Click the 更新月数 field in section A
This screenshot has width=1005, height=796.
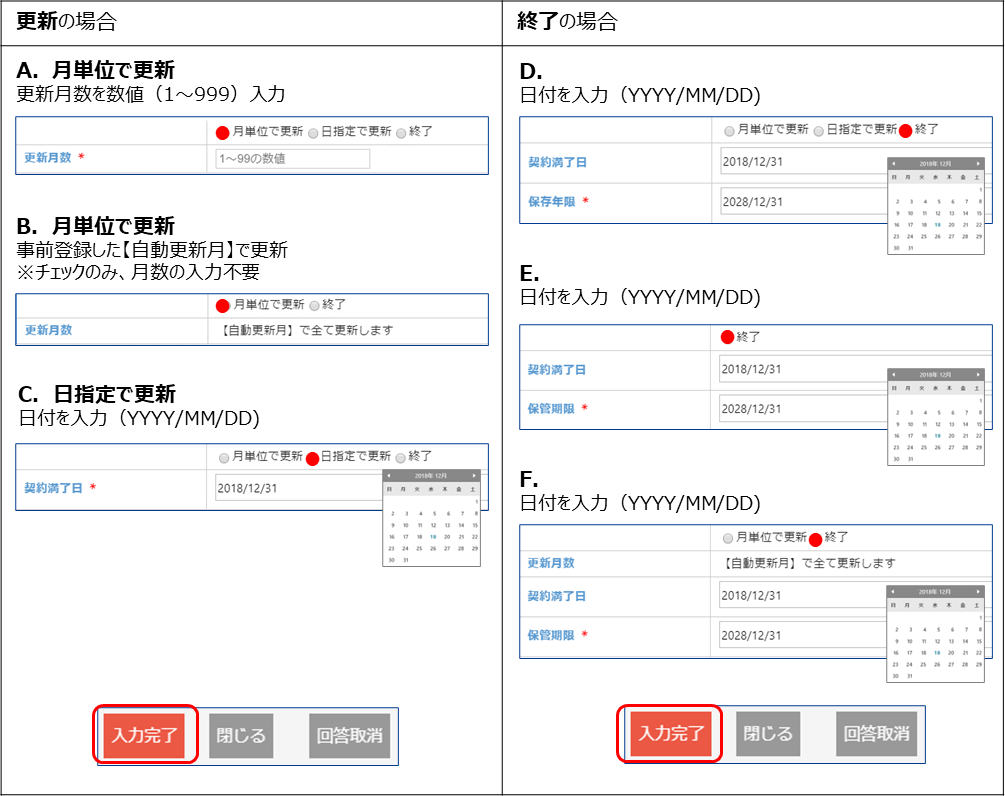(x=292, y=158)
